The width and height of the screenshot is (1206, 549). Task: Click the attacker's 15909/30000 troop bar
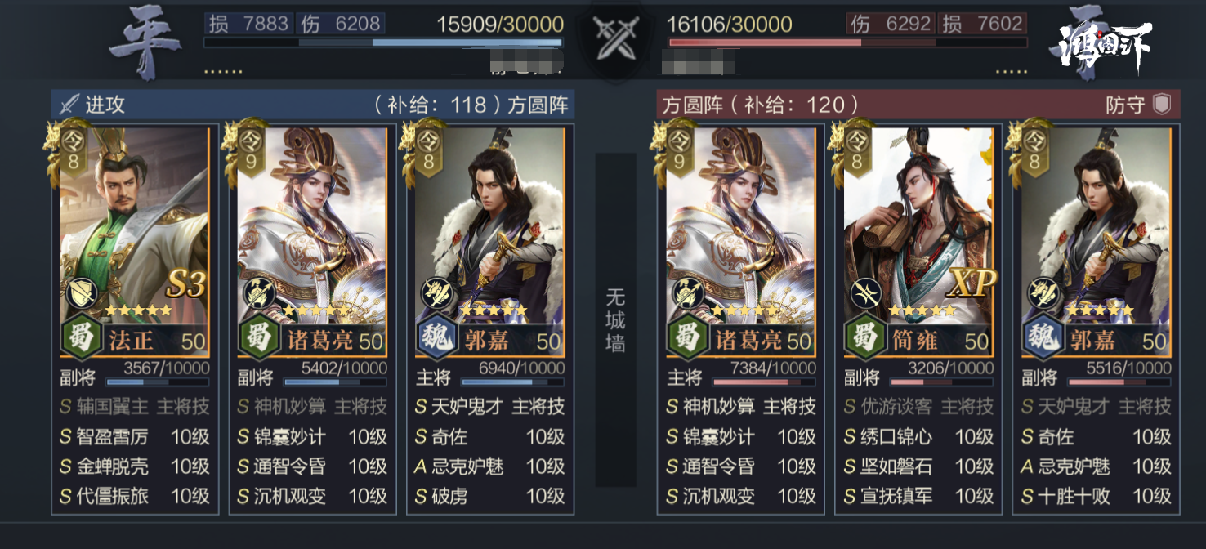383,43
